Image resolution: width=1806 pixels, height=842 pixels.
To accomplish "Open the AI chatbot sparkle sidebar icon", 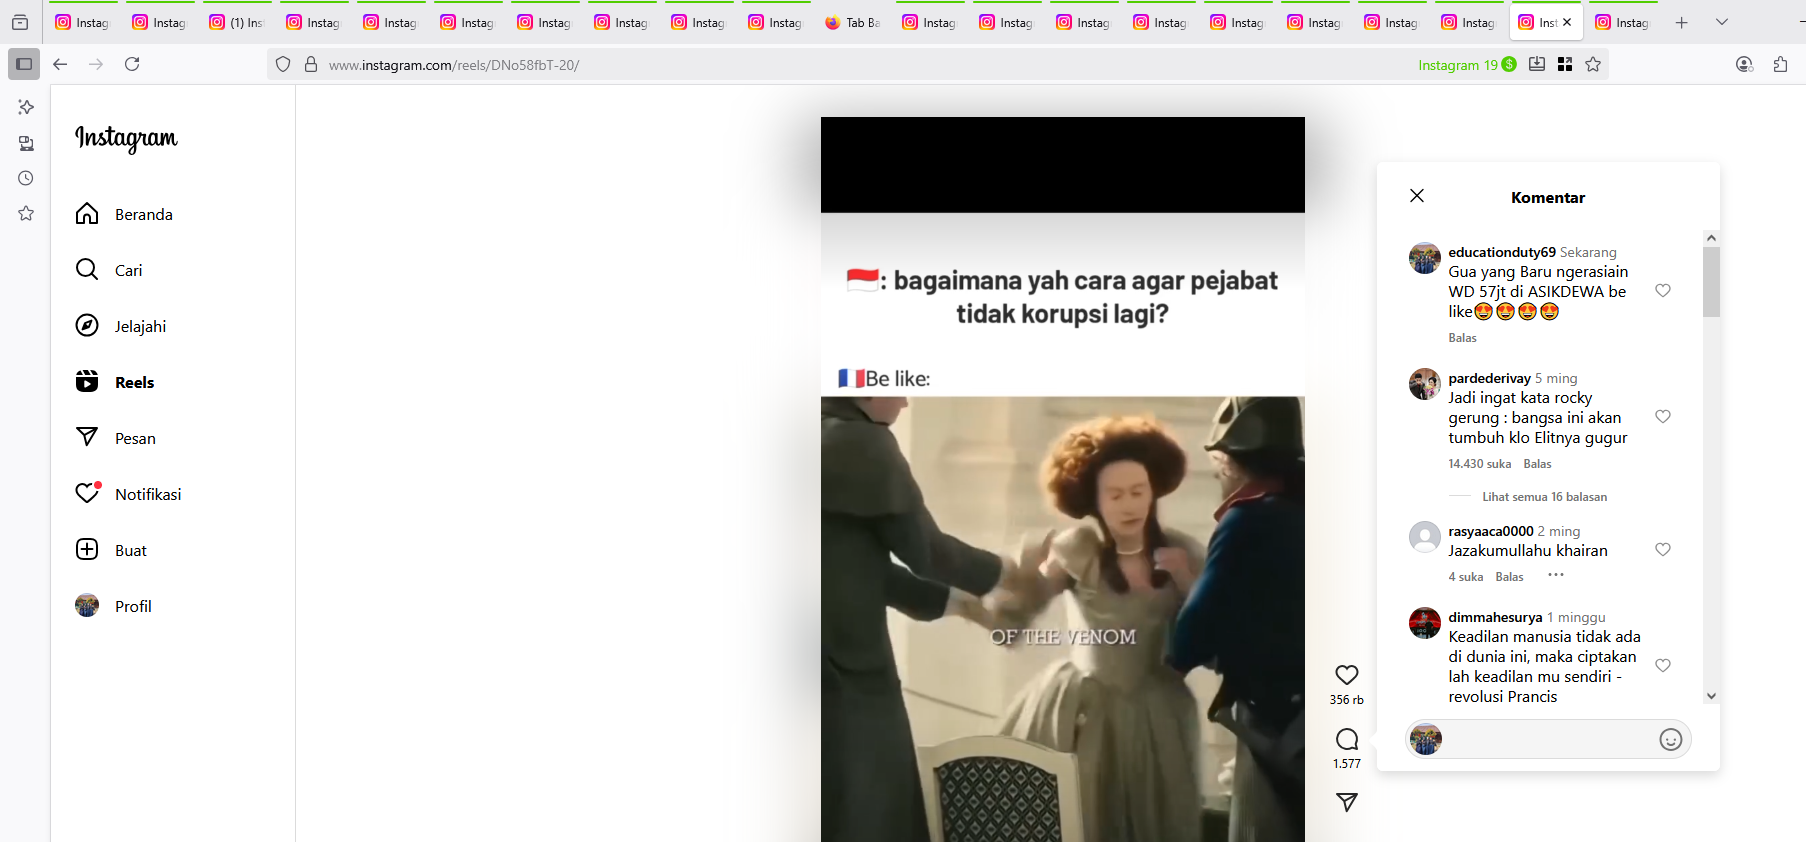I will (26, 107).
